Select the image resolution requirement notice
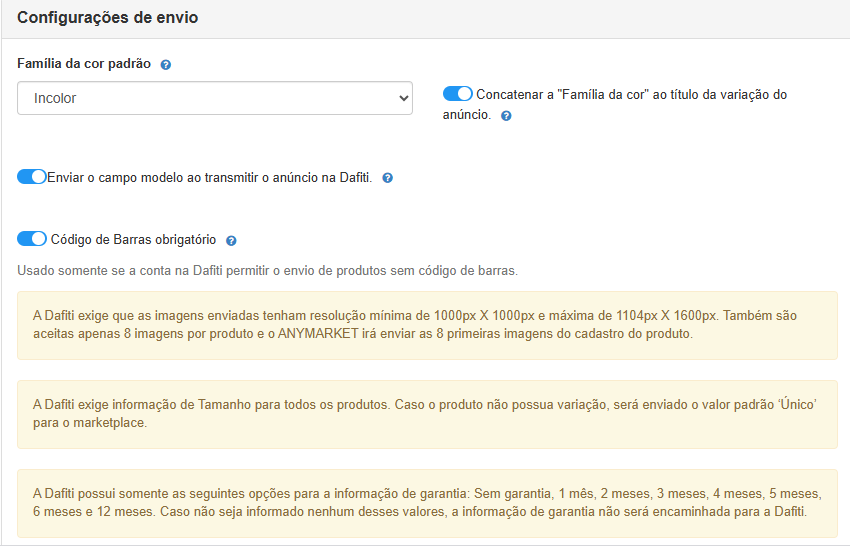Screen dimensions: 850x546 [427, 325]
